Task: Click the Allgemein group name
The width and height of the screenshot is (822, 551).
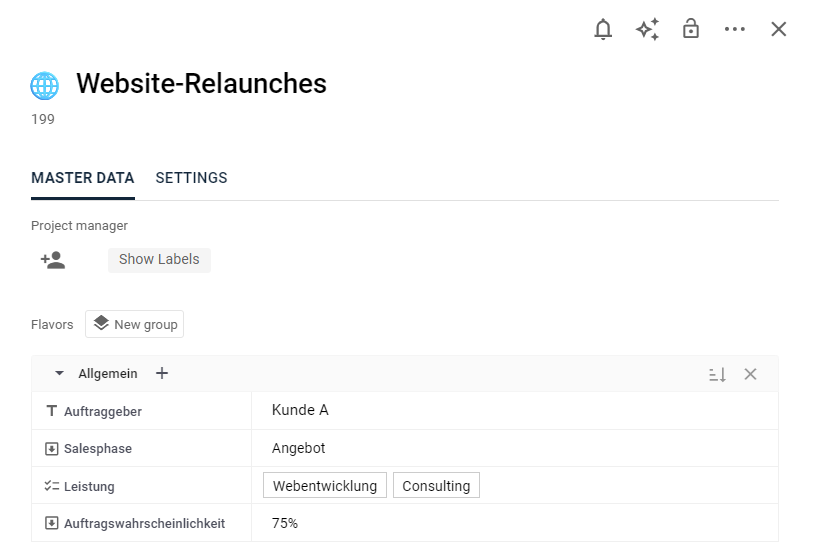Action: pyautogui.click(x=108, y=374)
